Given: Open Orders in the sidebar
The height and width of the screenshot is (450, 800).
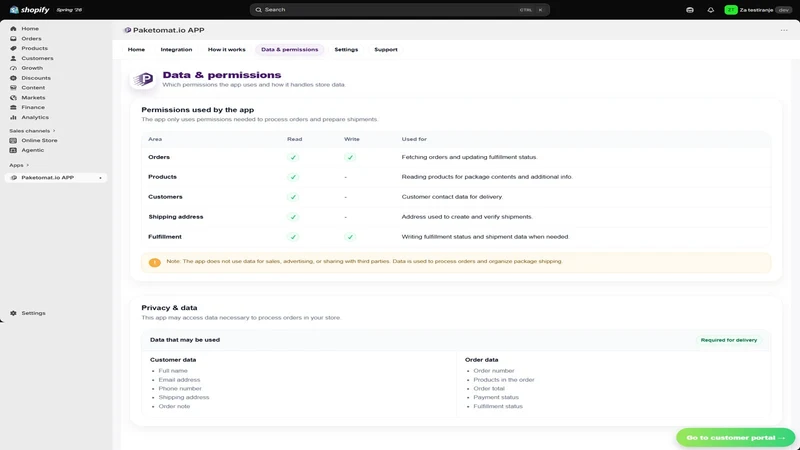Looking at the screenshot, I should point(31,38).
